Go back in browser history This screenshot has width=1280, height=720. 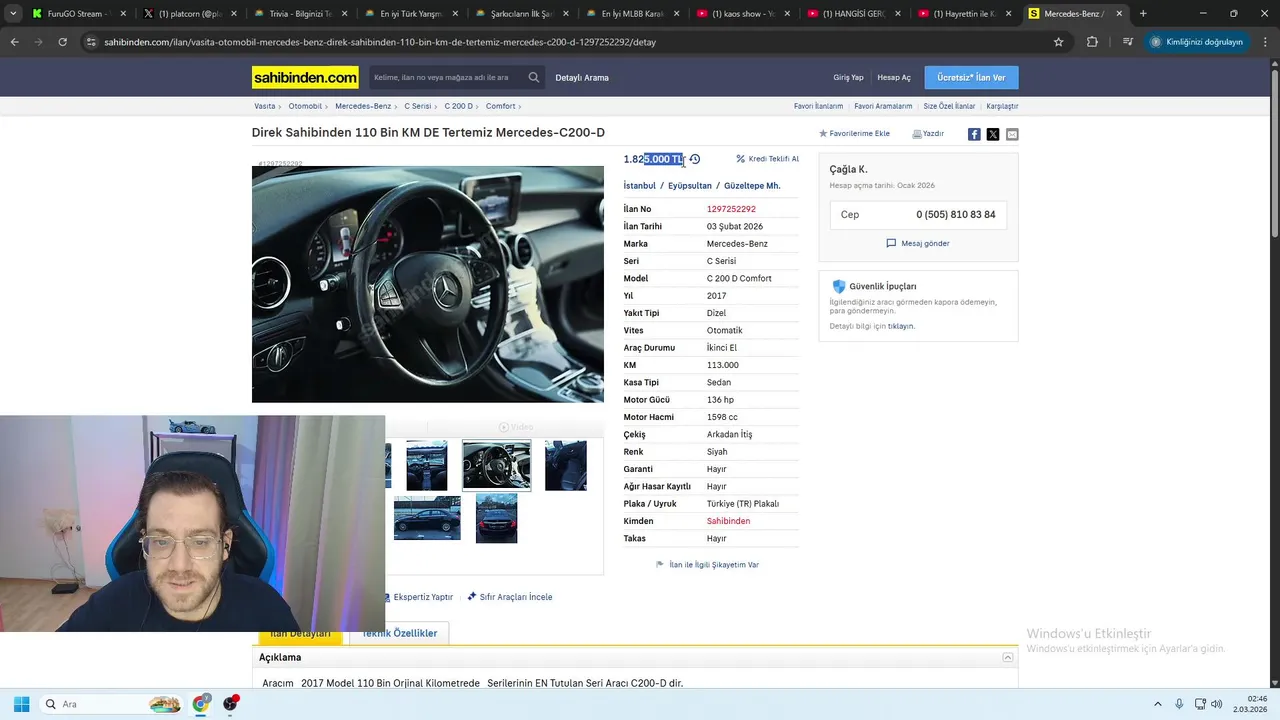tap(14, 42)
